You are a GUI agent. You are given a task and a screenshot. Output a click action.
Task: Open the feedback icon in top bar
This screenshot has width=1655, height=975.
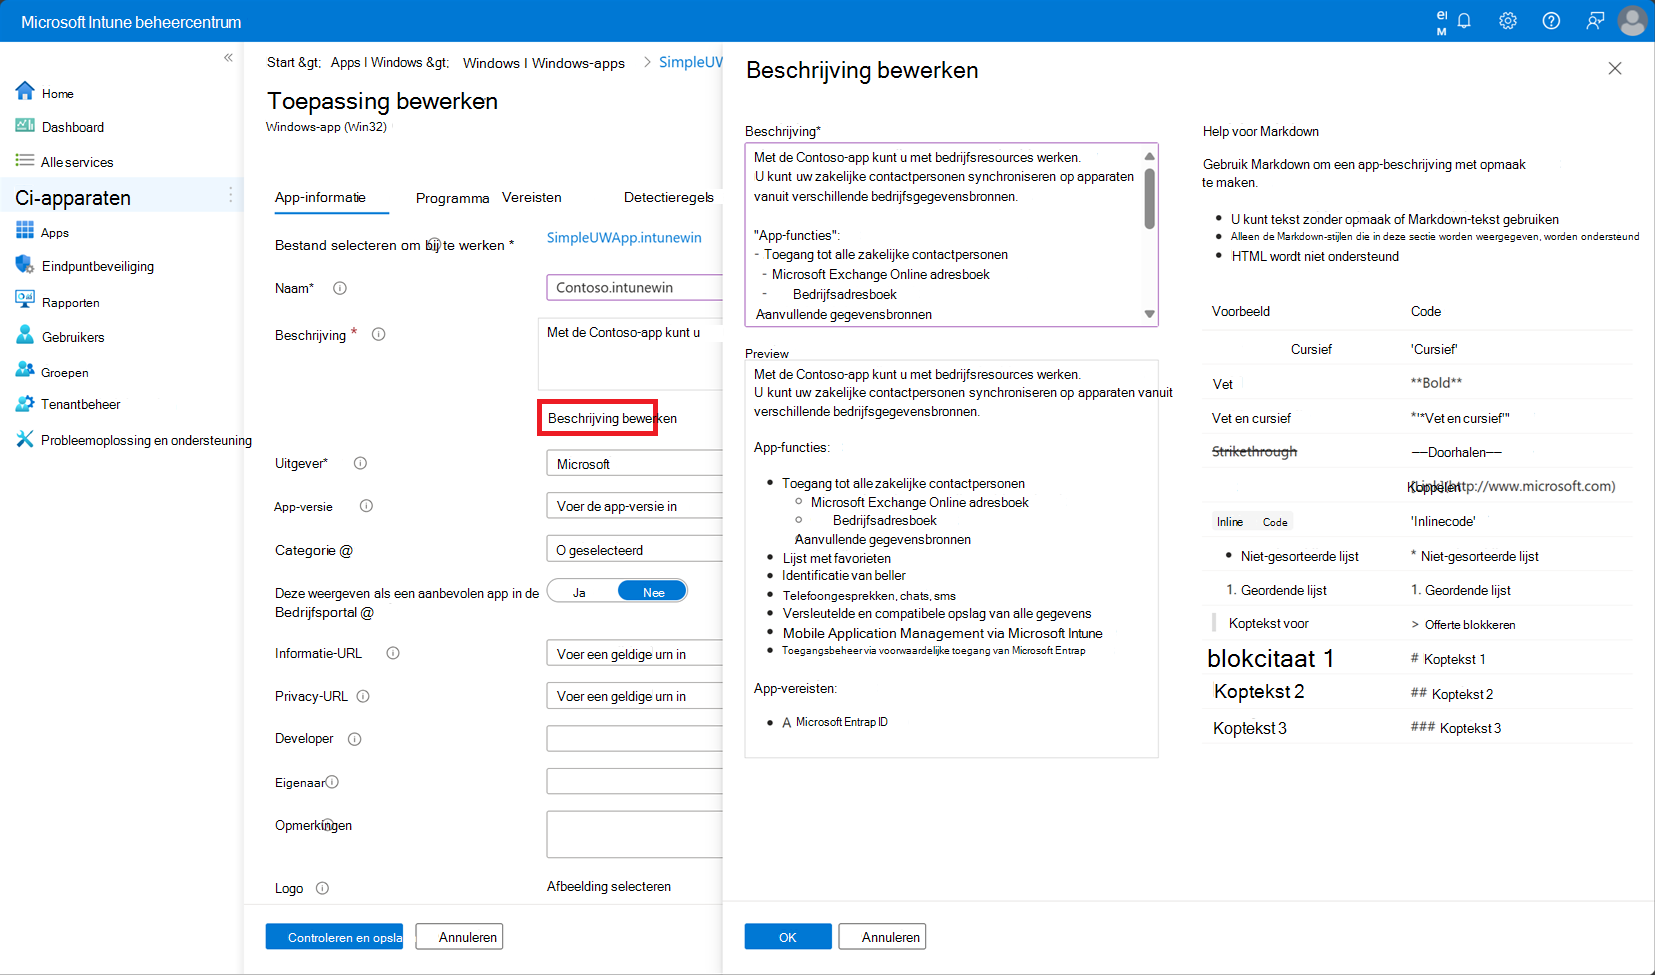(x=1595, y=21)
